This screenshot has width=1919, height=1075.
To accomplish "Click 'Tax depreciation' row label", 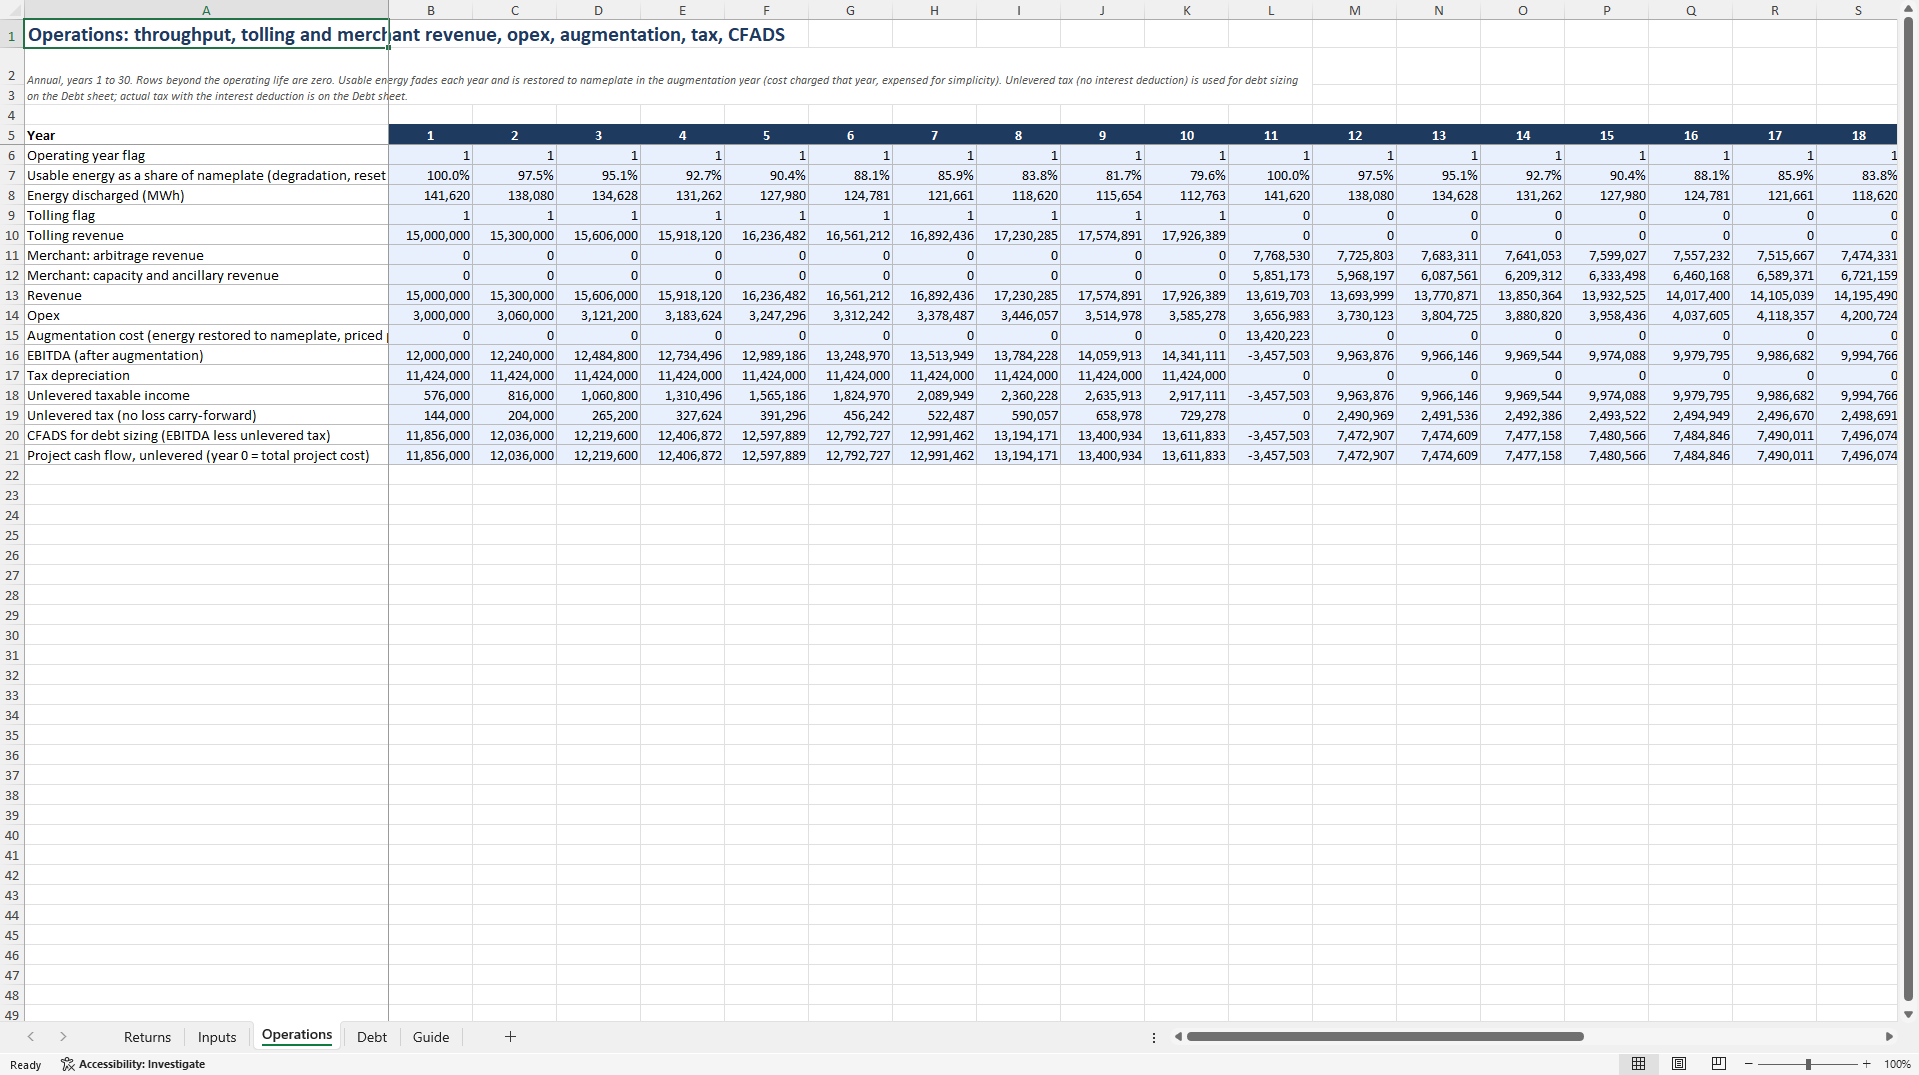I will 206,375.
